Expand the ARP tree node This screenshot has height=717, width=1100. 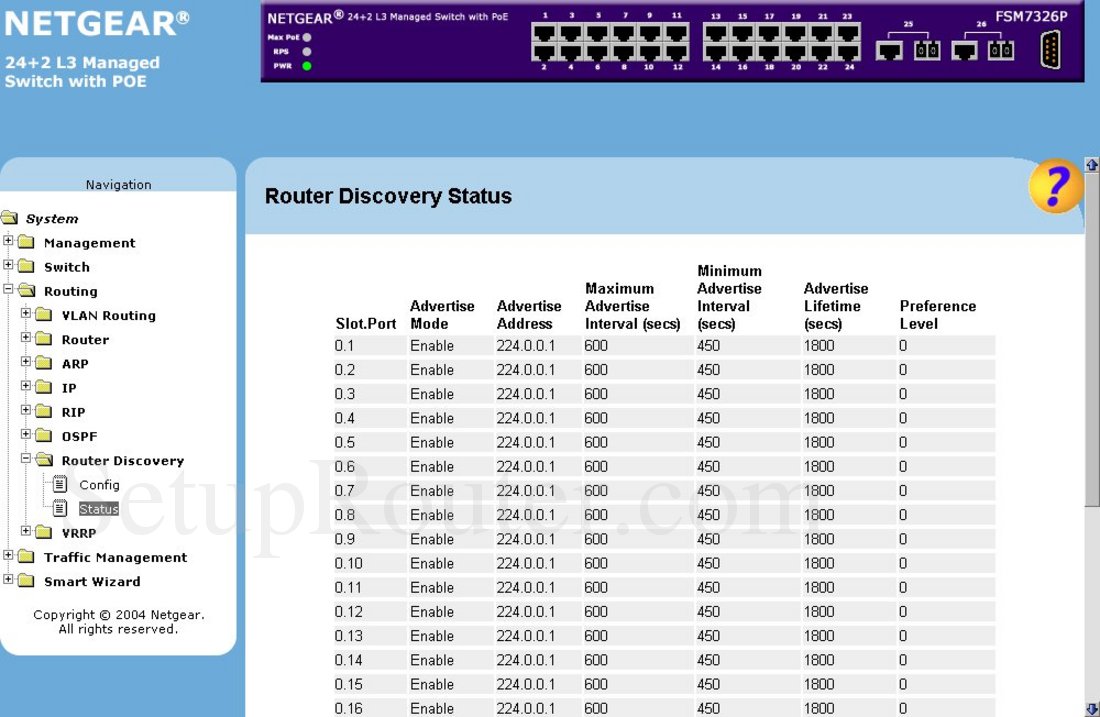[26, 361]
